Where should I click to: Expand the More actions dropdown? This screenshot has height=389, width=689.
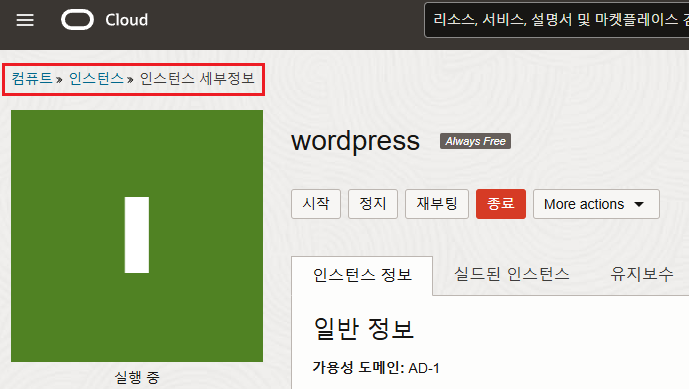(596, 204)
